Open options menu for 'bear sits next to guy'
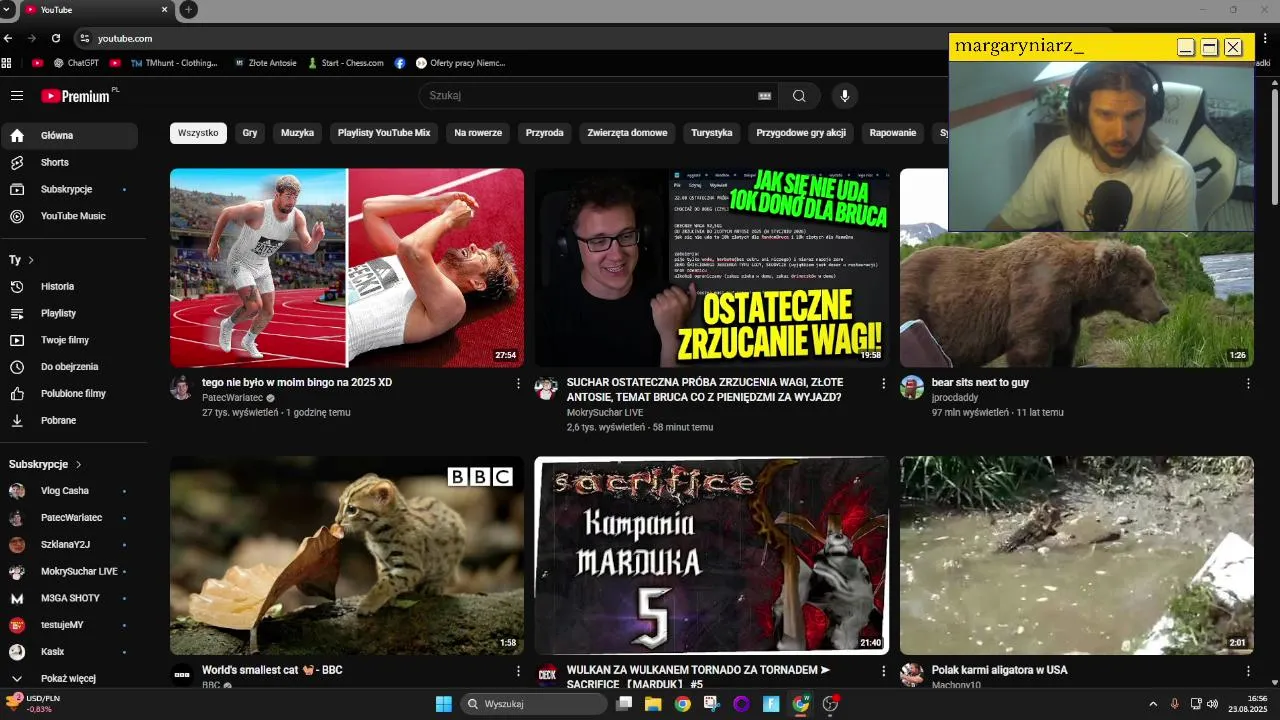The height and width of the screenshot is (720, 1280). (x=1248, y=383)
